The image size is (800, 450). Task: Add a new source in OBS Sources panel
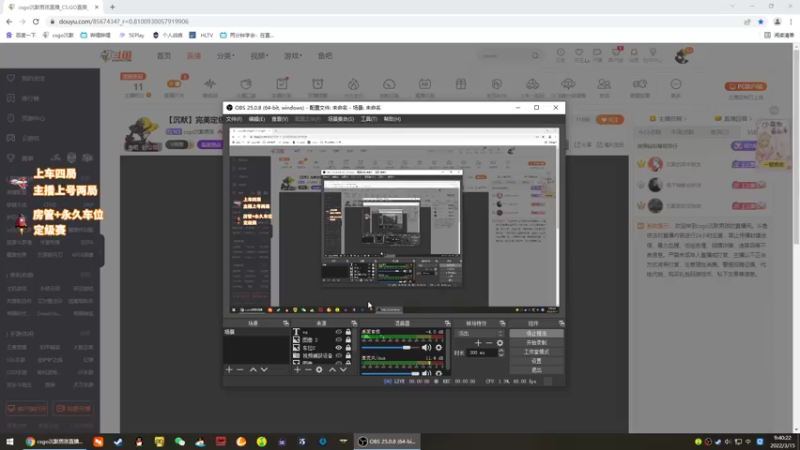[297, 369]
